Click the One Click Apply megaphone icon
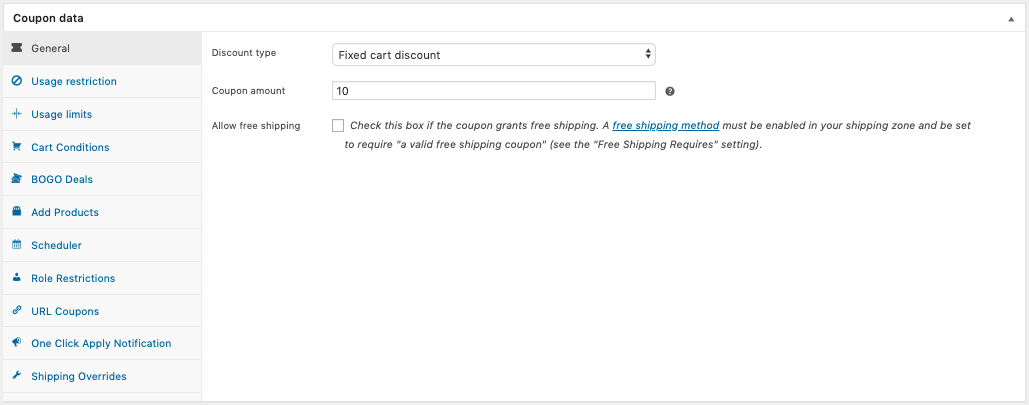Image resolution: width=1029 pixels, height=405 pixels. point(17,343)
